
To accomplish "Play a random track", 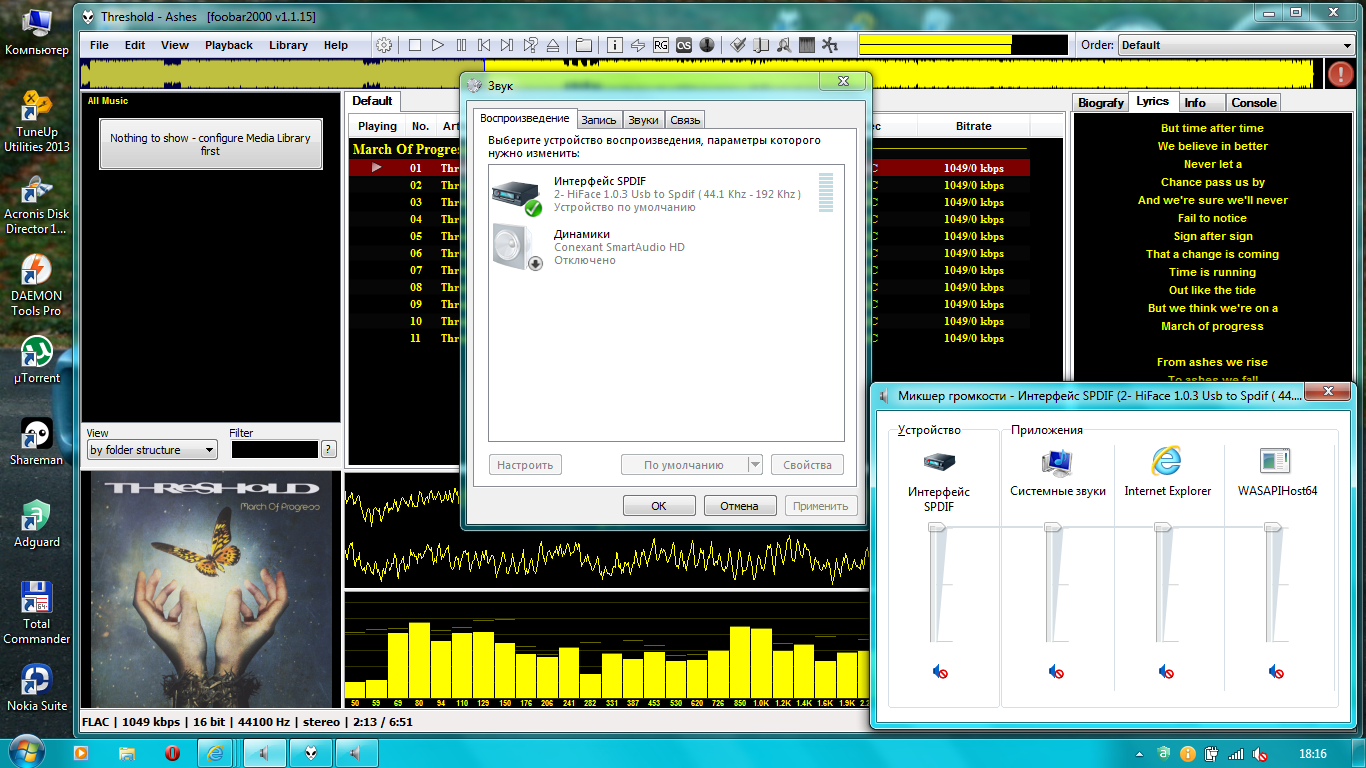I will (x=530, y=45).
